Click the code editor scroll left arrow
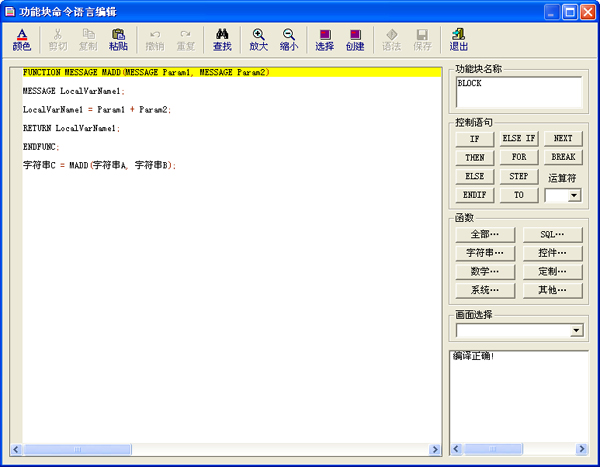The image size is (600, 467). coord(16,449)
